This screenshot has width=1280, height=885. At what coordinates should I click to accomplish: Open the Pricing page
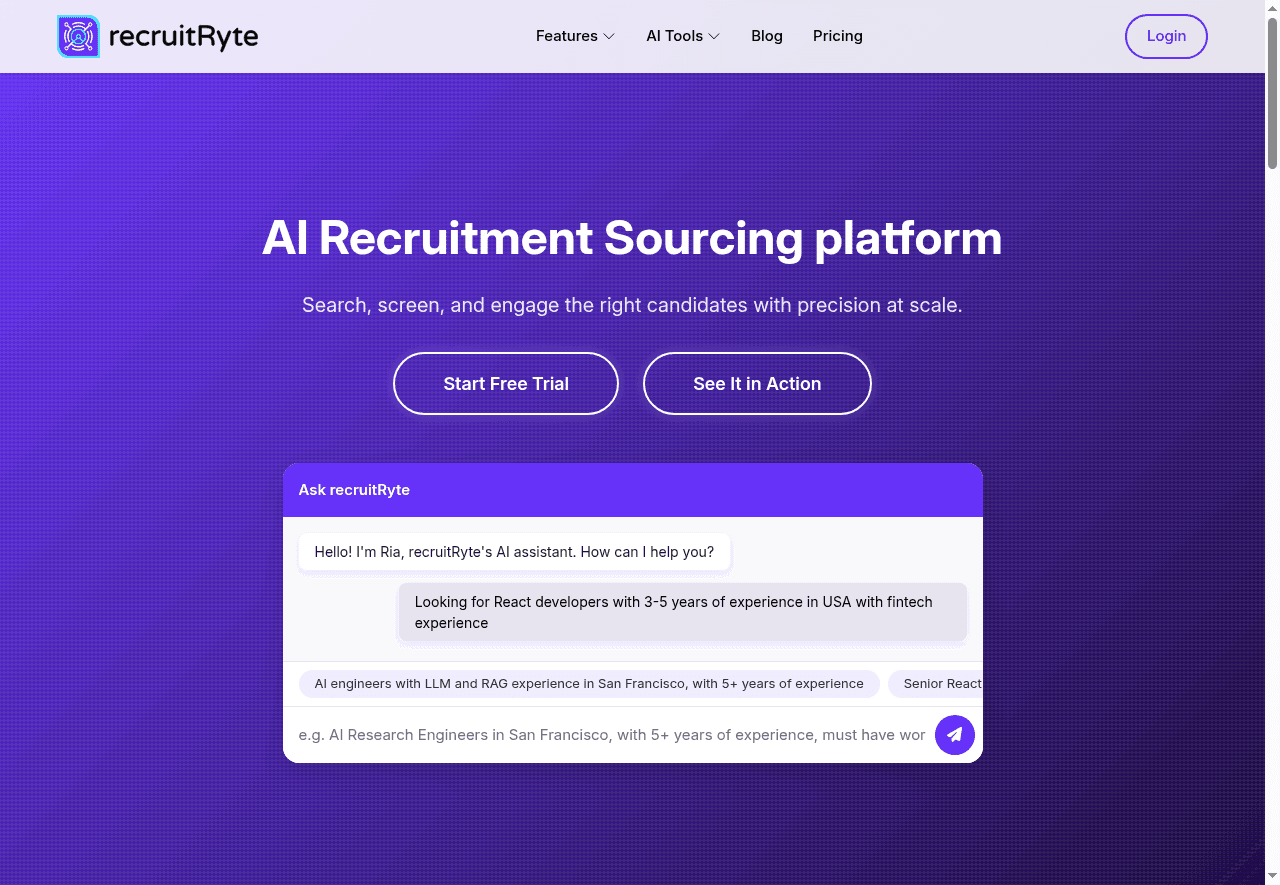pos(838,36)
